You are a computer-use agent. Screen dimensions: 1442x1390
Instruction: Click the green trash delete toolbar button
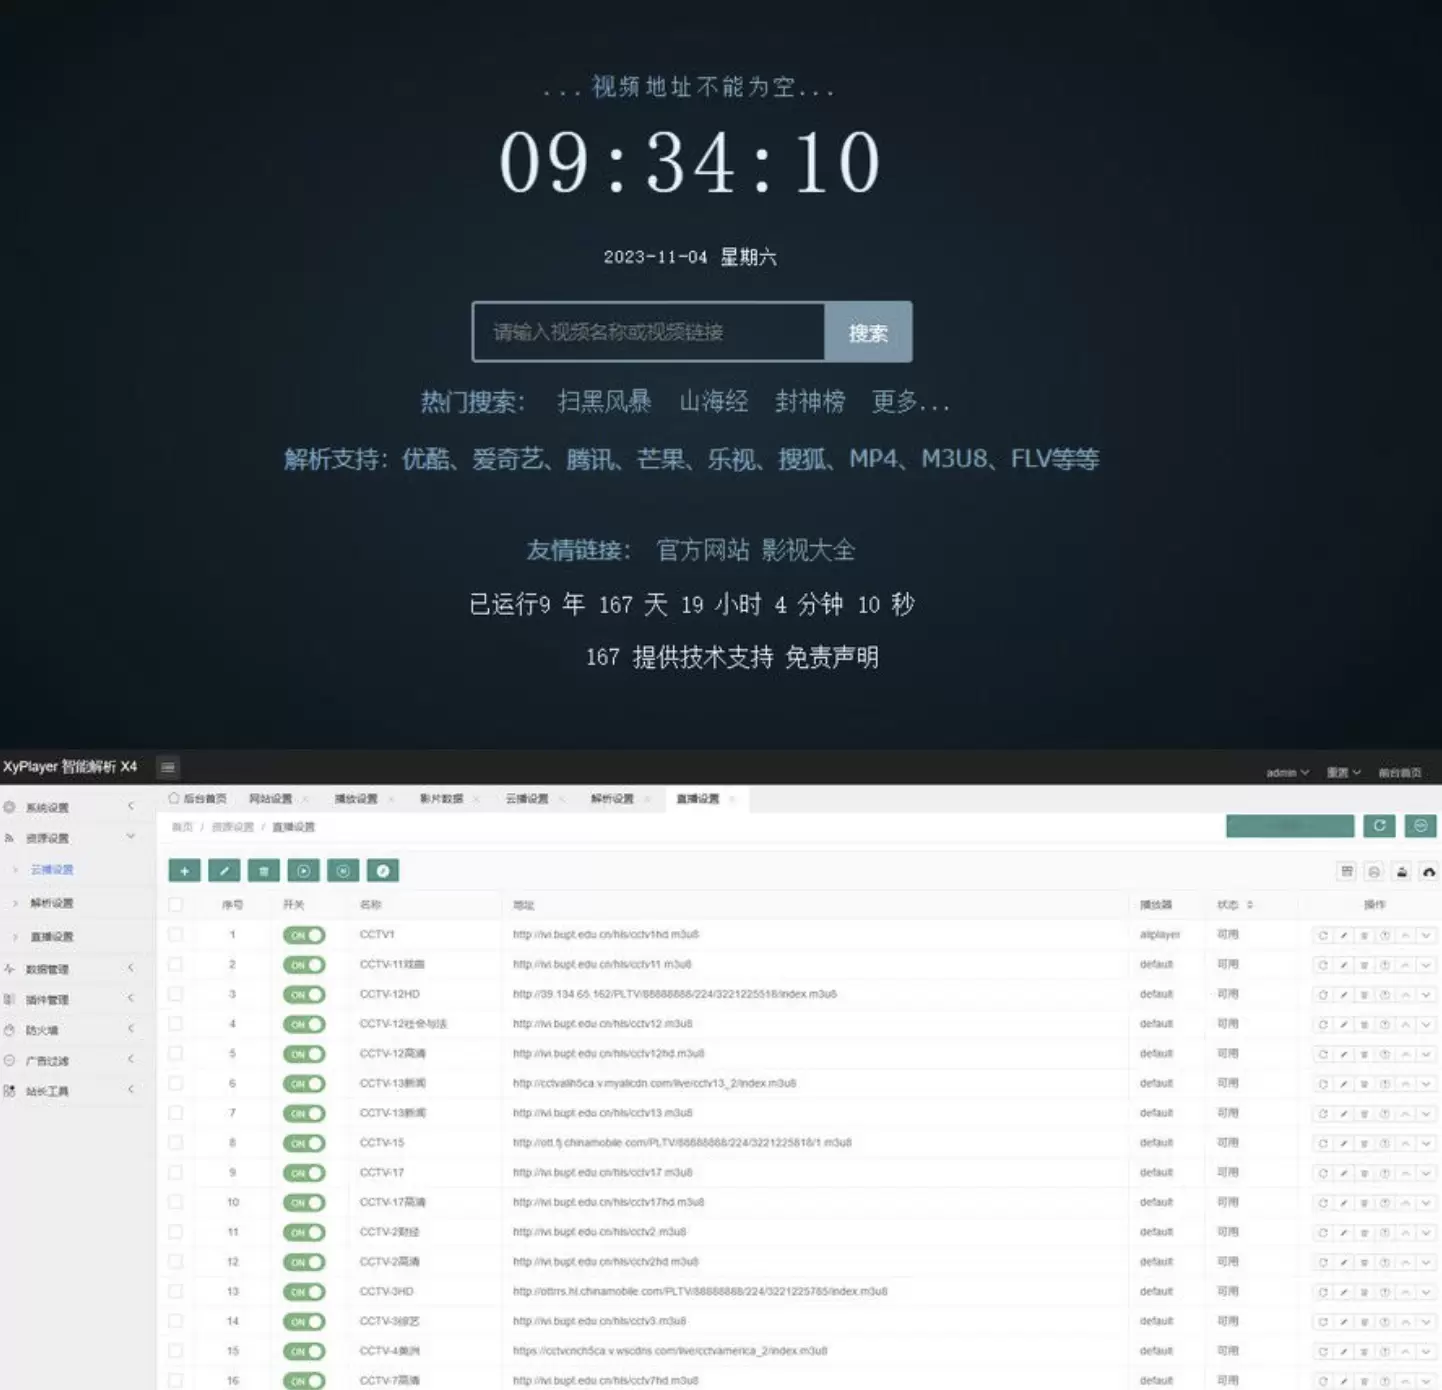click(264, 871)
